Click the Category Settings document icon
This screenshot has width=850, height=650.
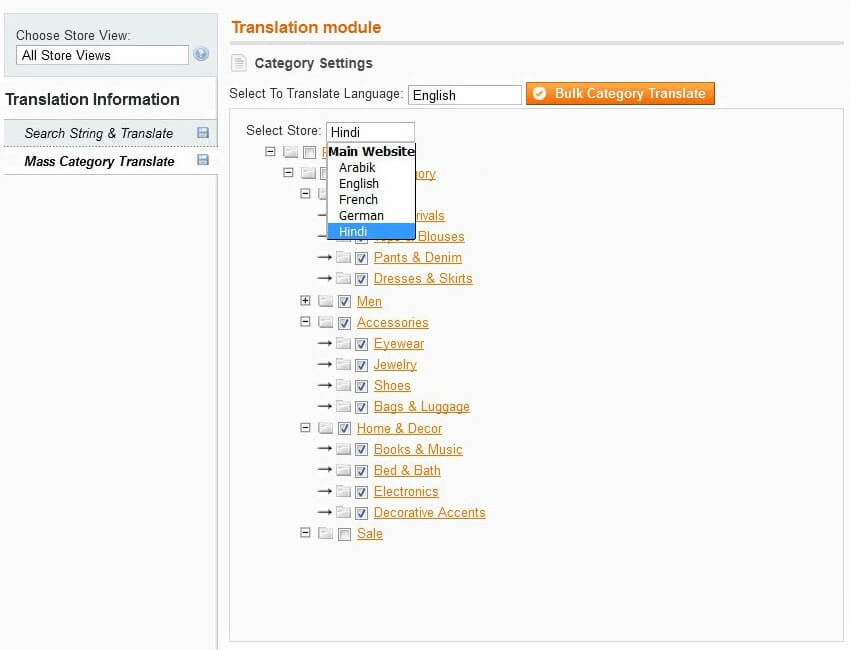coord(239,64)
